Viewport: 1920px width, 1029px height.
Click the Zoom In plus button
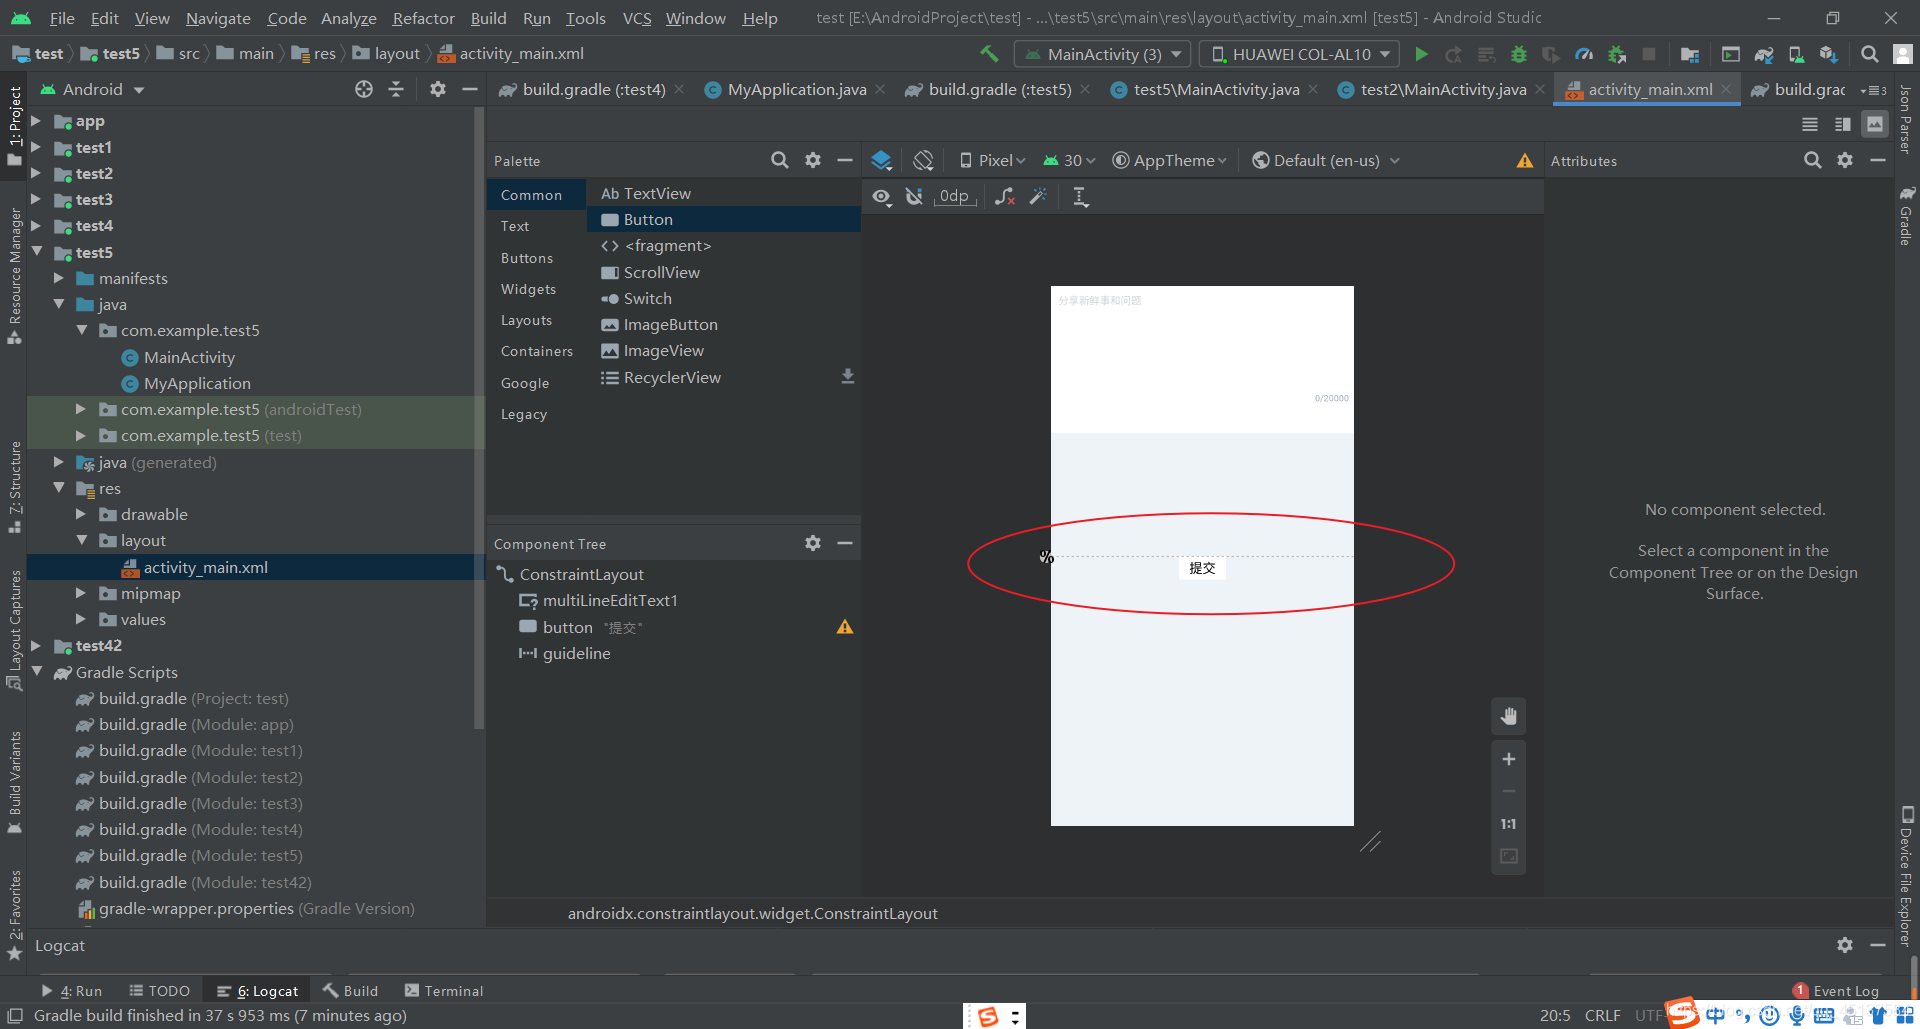[1508, 759]
